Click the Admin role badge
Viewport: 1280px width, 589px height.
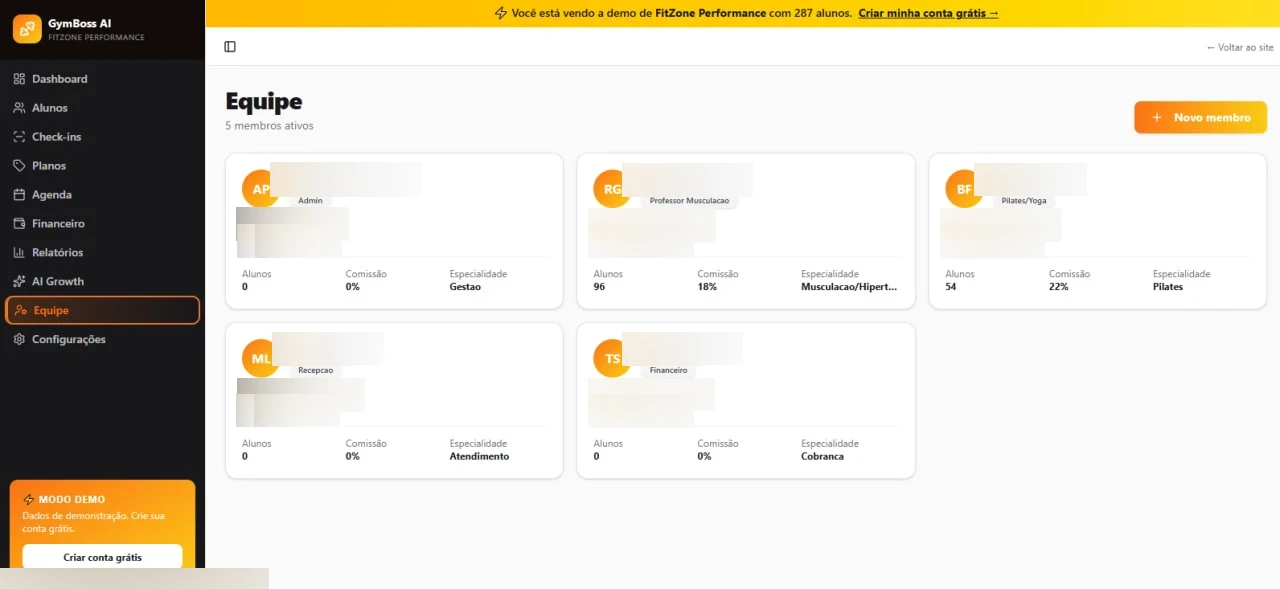310,201
